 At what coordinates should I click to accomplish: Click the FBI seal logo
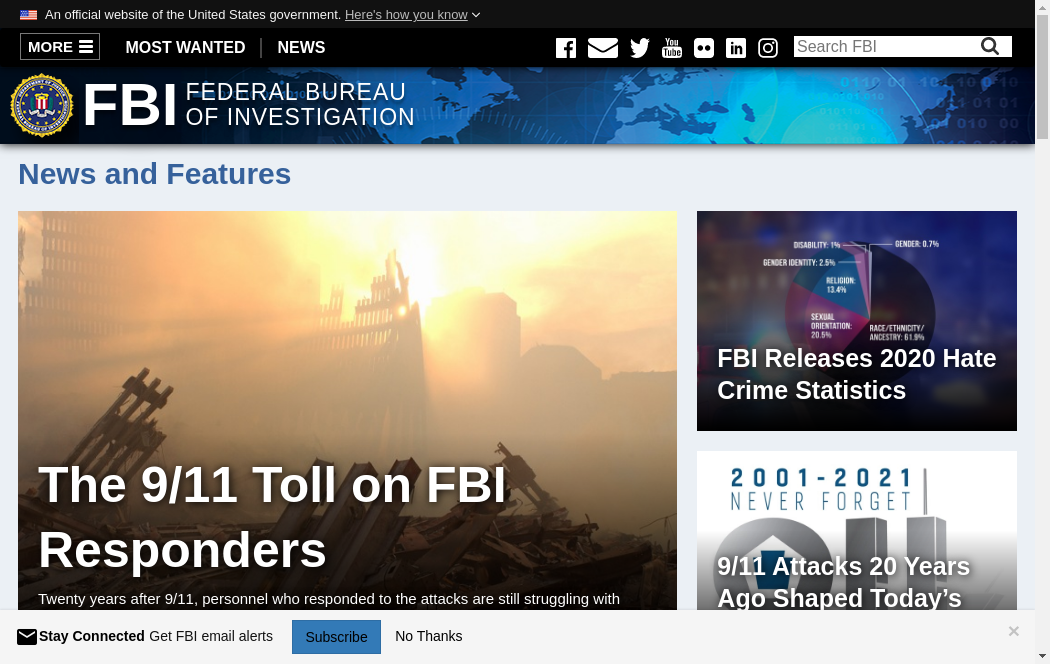[42, 105]
